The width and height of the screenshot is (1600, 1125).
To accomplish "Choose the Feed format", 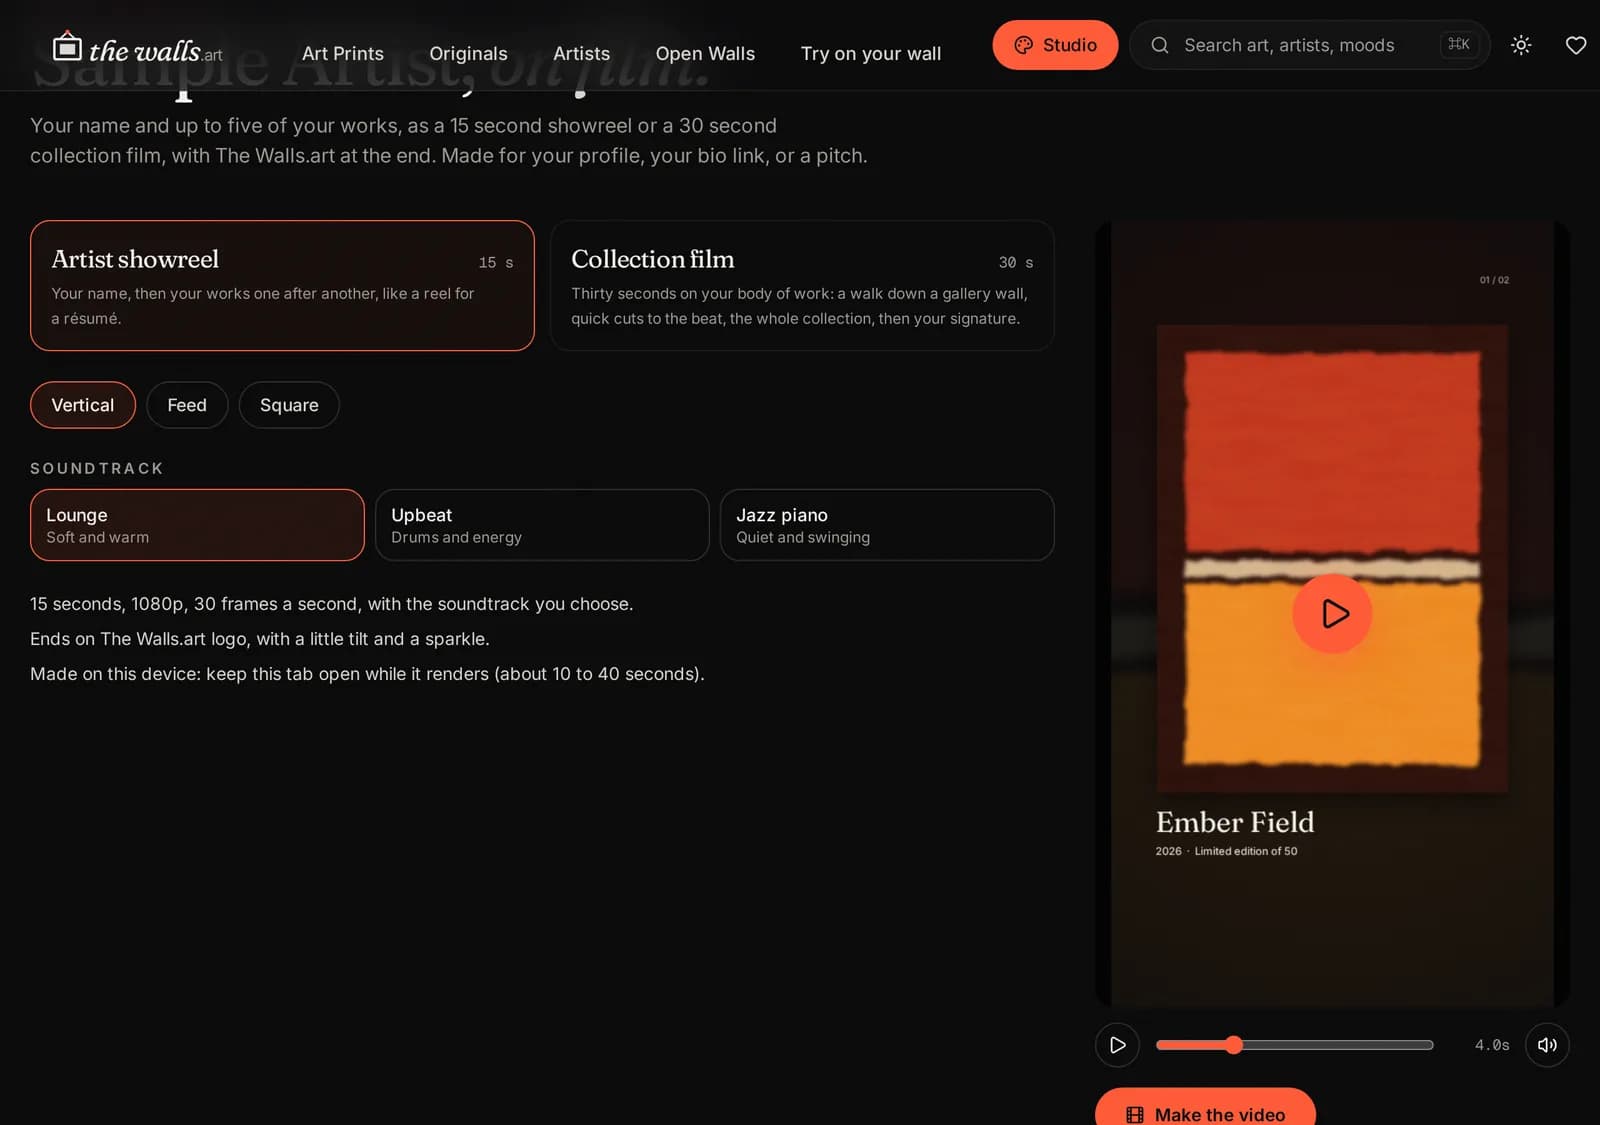I will tap(187, 405).
